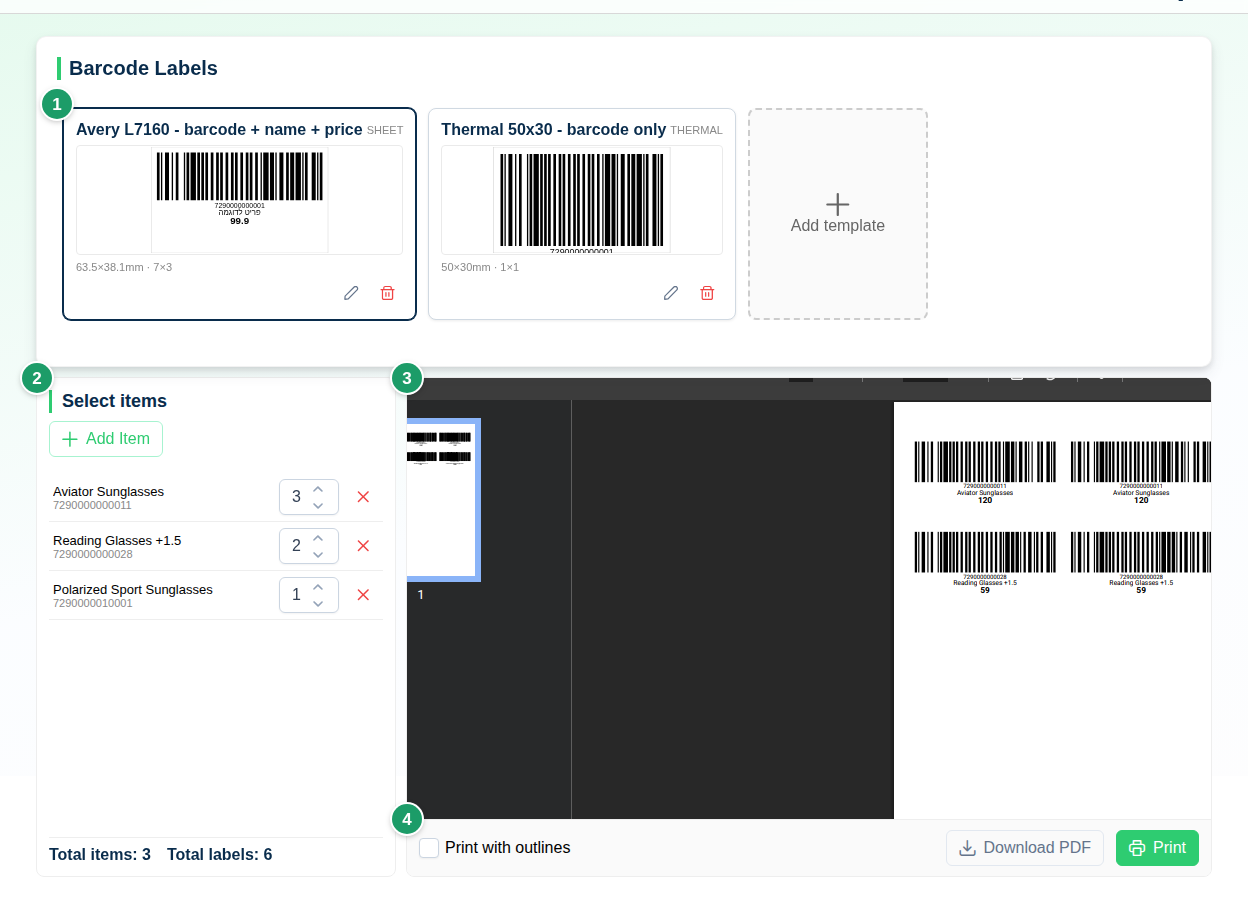1248x914 pixels.
Task: Click the Barcode Labels heading
Action: click(x=143, y=68)
